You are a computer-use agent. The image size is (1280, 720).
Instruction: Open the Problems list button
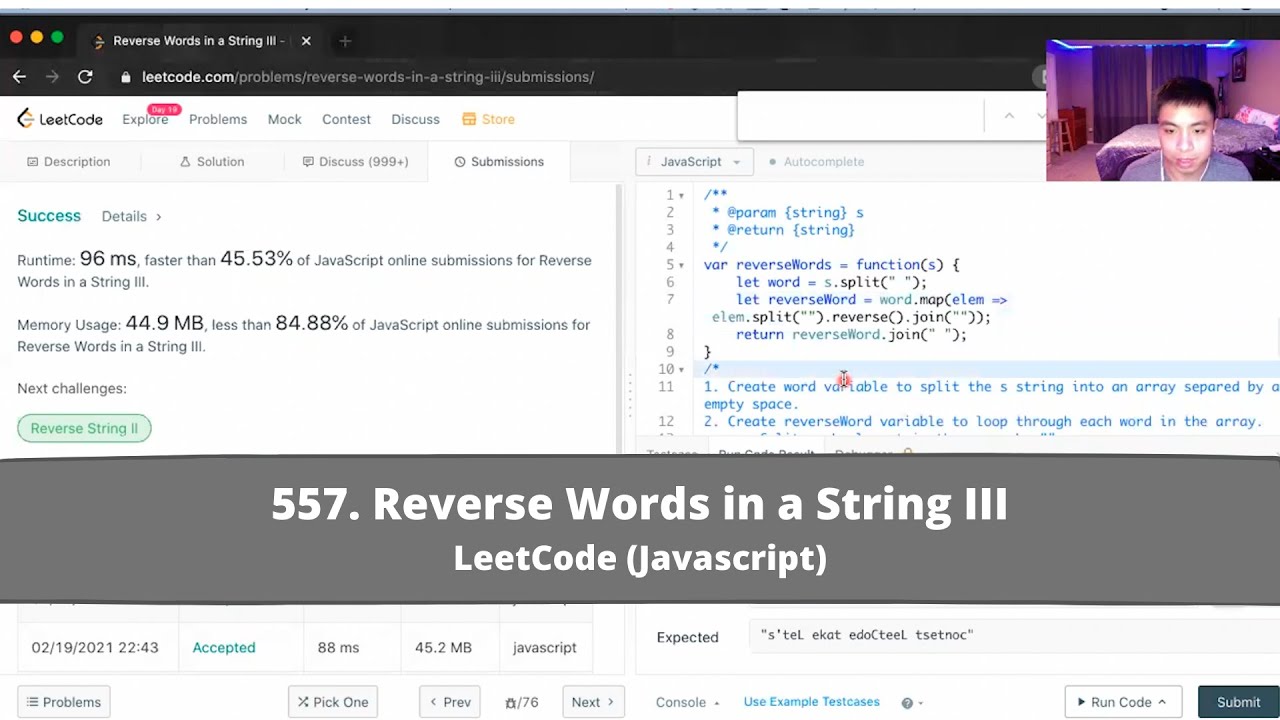(63, 702)
